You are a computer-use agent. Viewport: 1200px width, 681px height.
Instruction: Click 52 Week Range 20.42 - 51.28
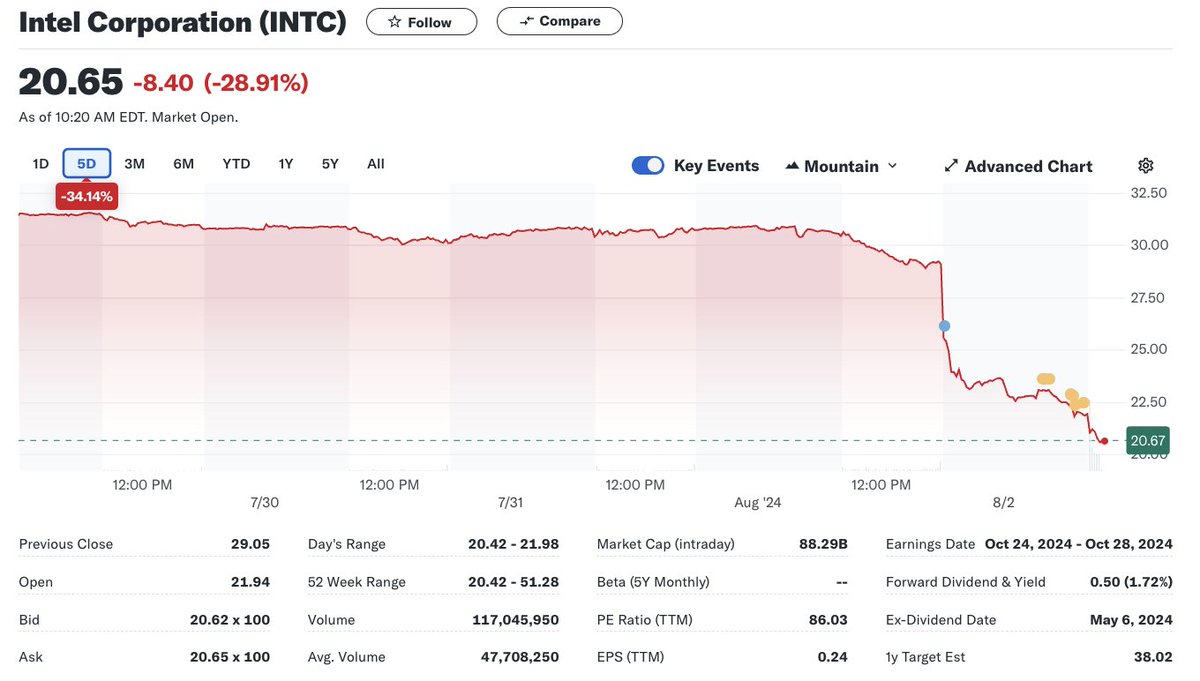tap(513, 582)
